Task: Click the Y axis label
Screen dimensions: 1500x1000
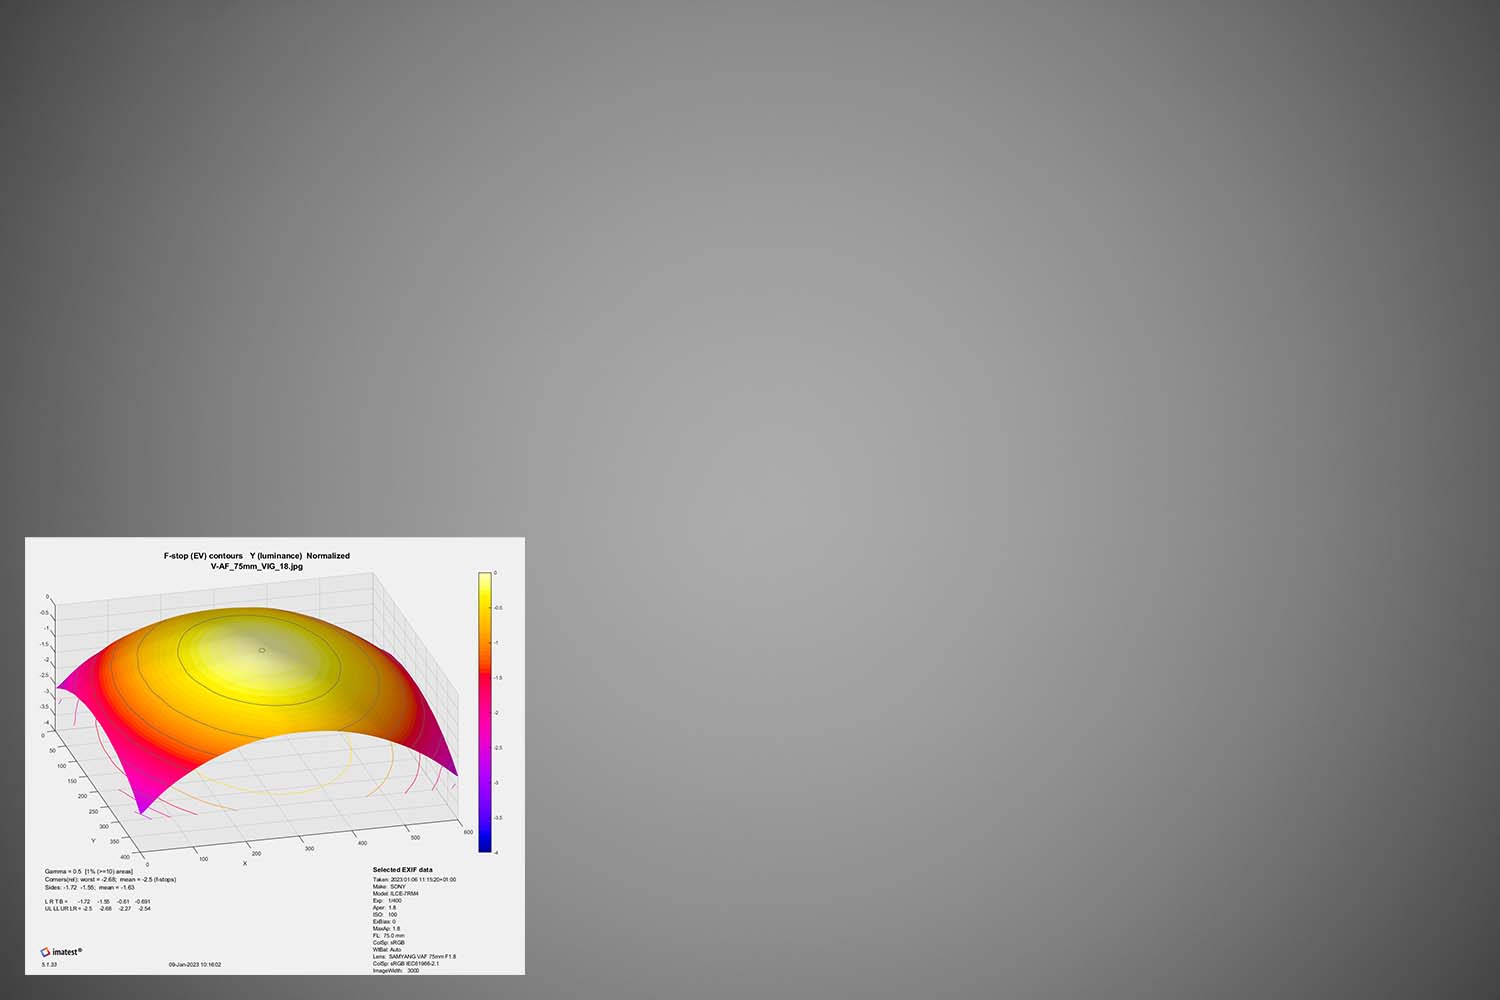Action: [93, 841]
